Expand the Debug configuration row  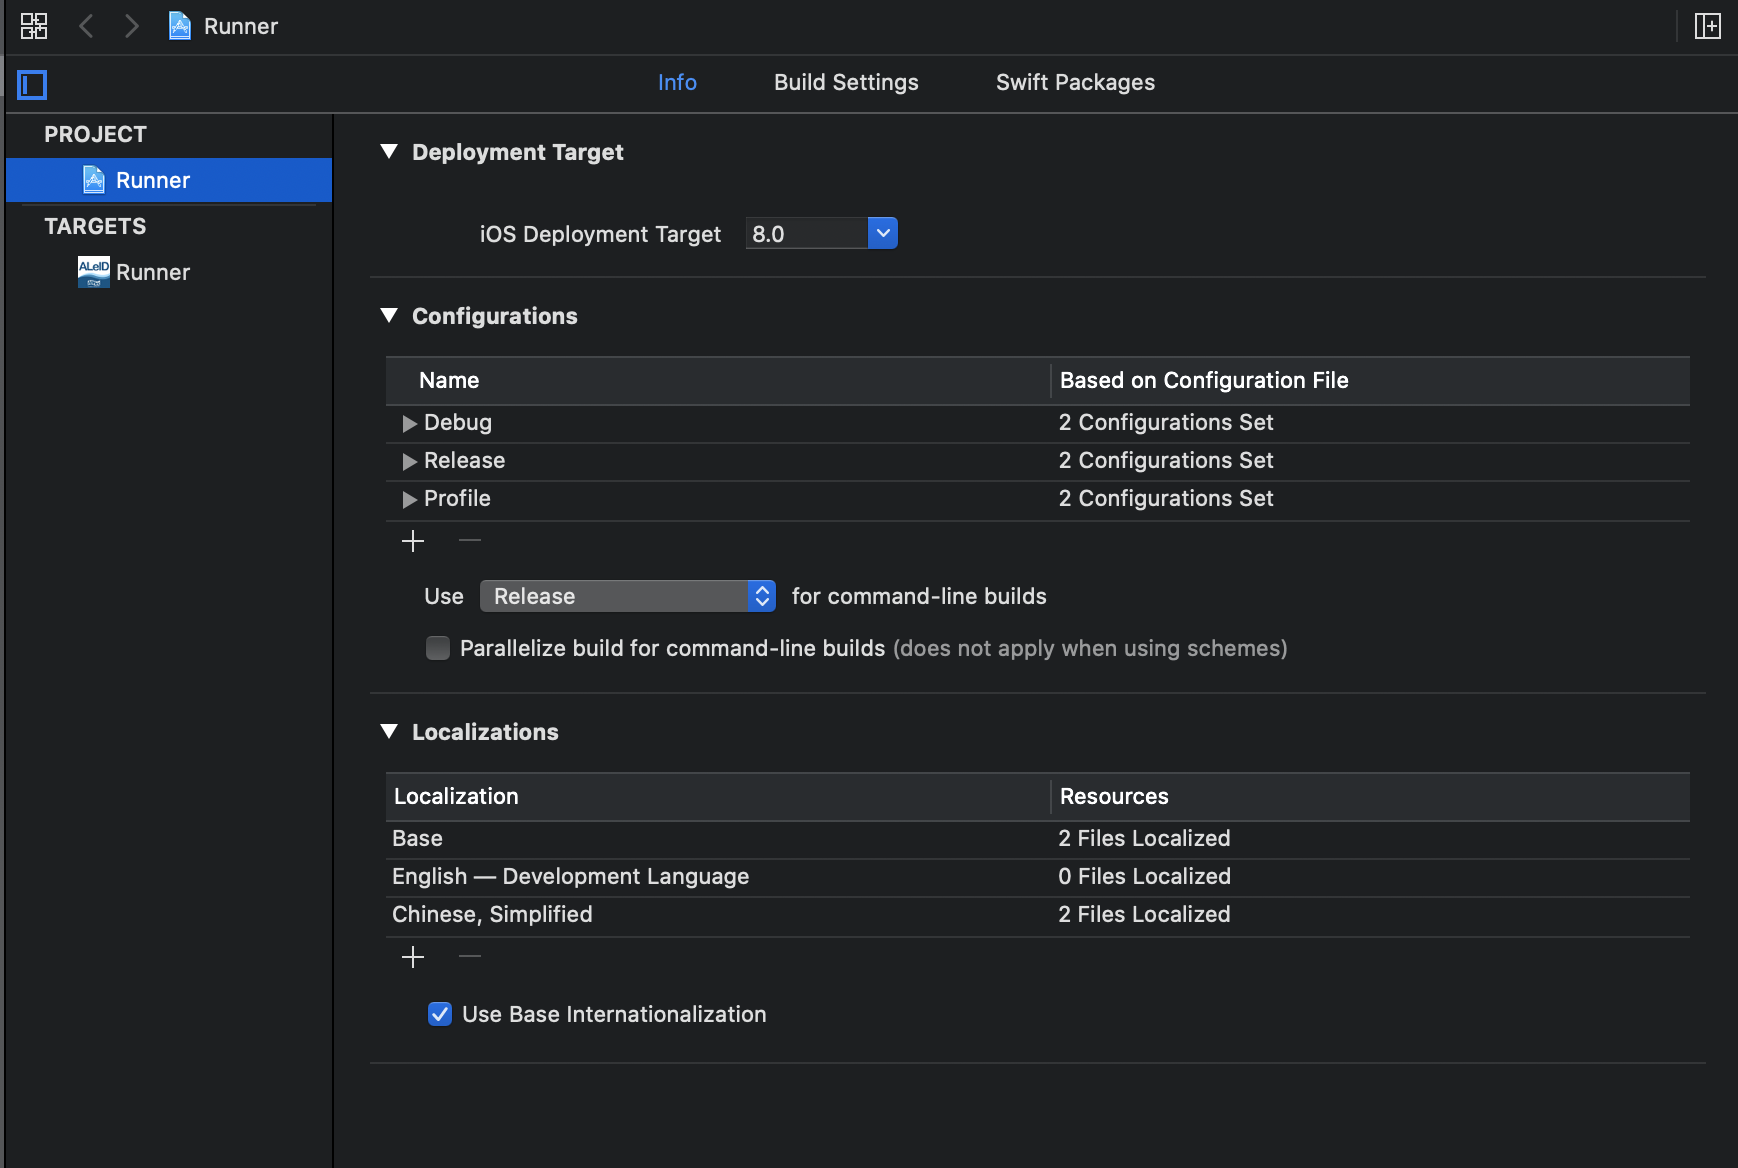(409, 423)
